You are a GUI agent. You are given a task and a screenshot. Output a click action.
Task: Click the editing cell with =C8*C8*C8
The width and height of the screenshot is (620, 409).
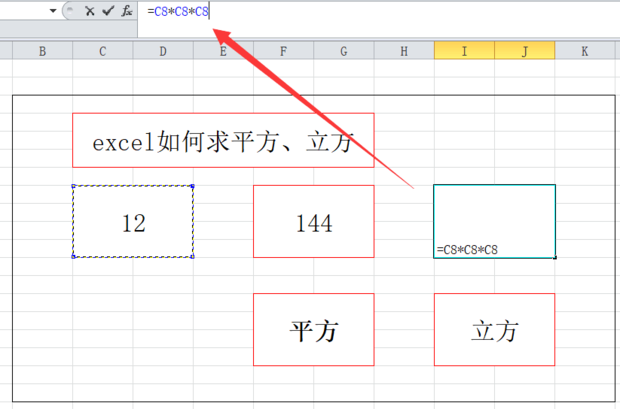pyautogui.click(x=495, y=222)
